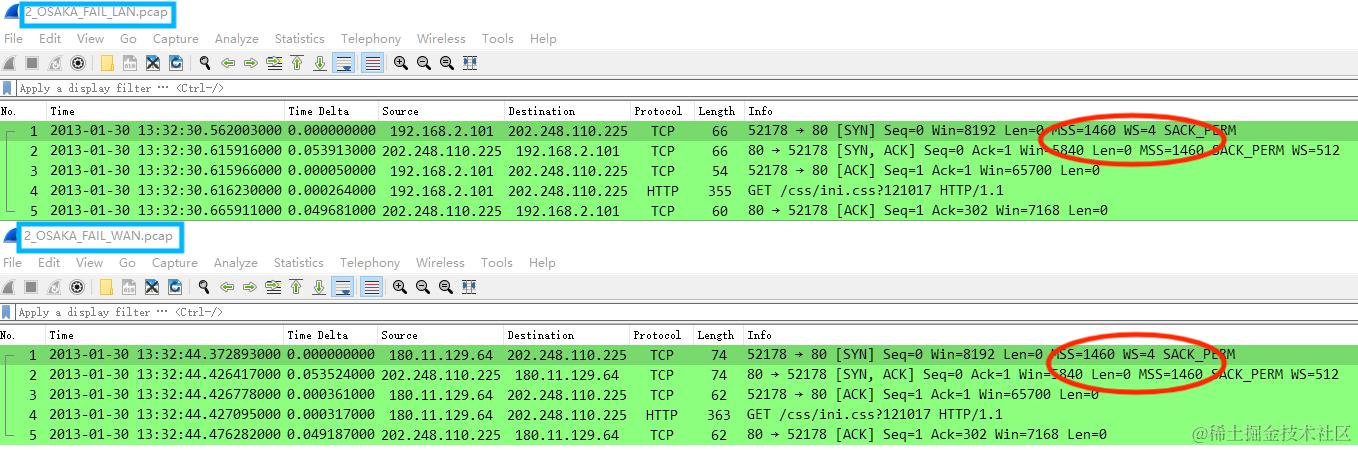Screen dimensions: 1358x450
Task: Toggle auto-scroll during live capture, LAN window
Action: pos(344,63)
